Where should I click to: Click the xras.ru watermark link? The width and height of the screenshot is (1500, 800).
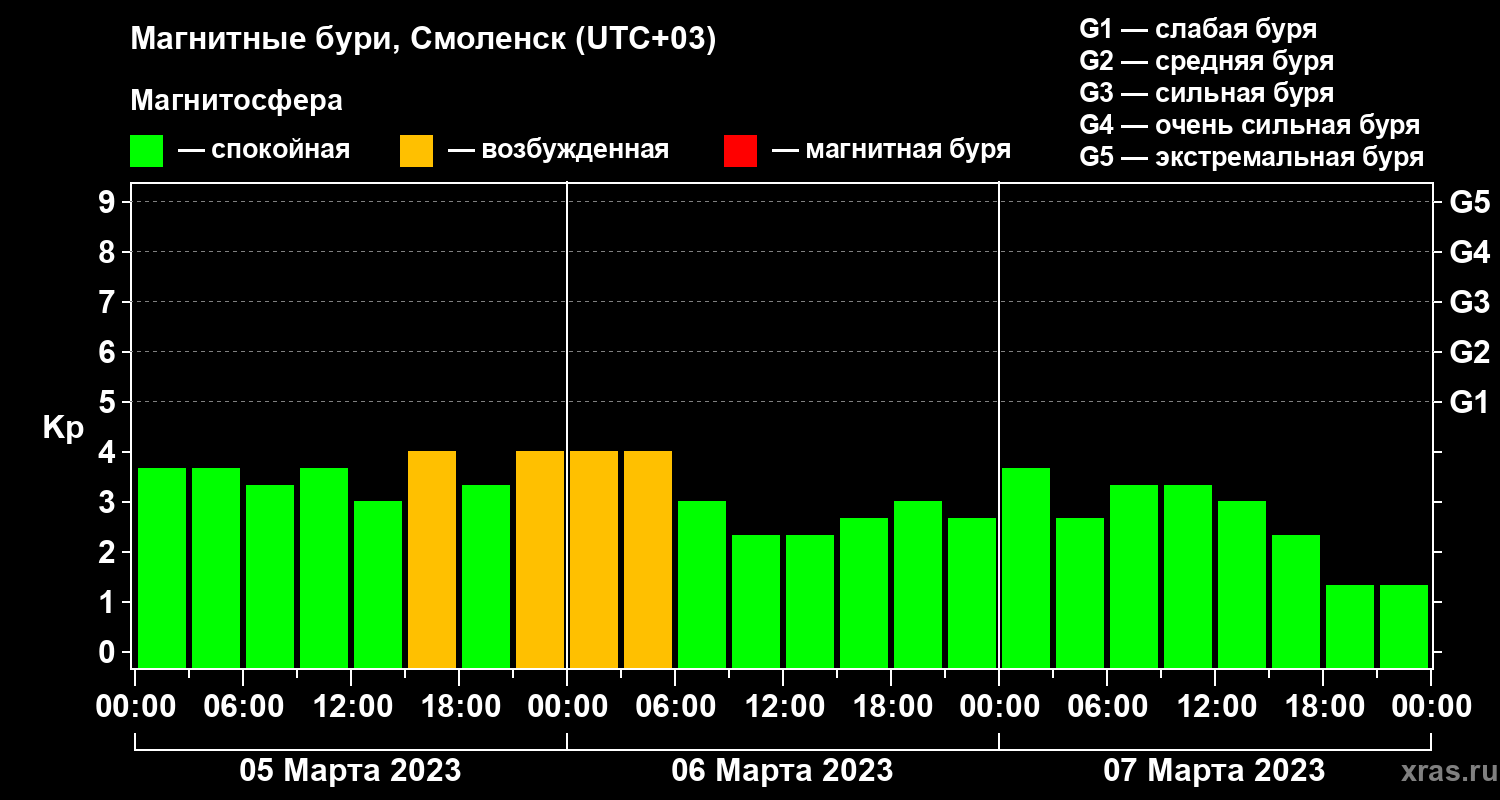(1444, 771)
